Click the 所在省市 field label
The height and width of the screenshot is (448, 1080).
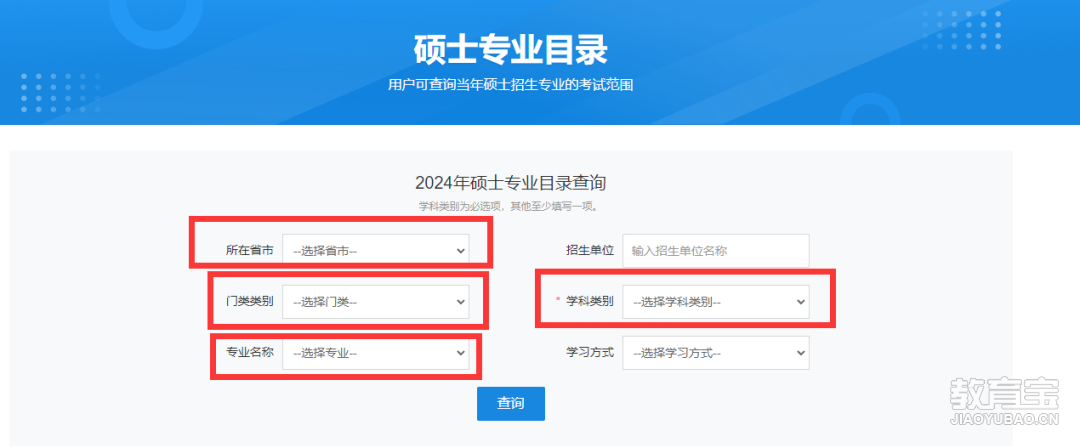coord(249,251)
